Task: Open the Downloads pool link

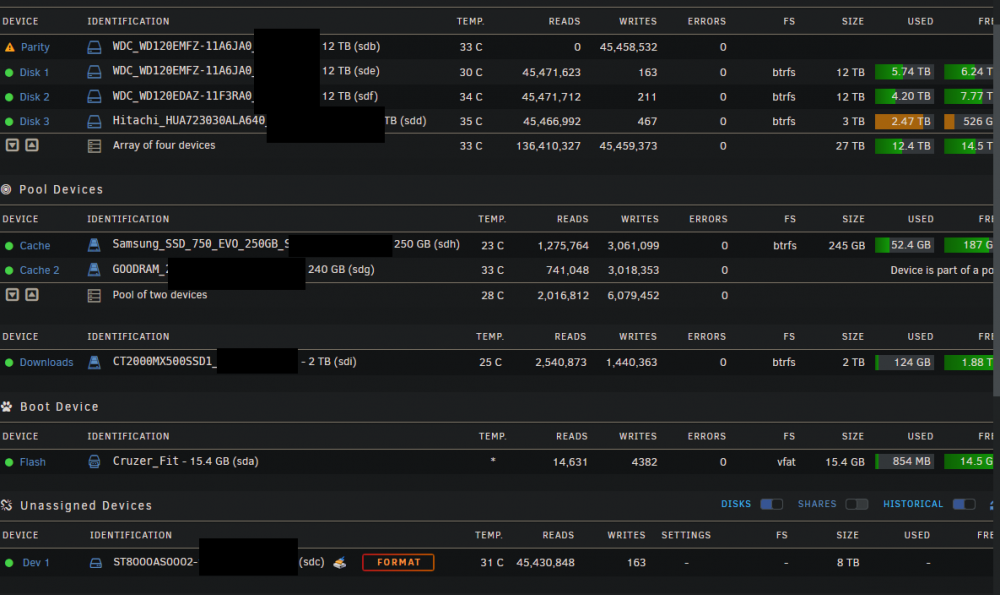Action: pos(47,362)
